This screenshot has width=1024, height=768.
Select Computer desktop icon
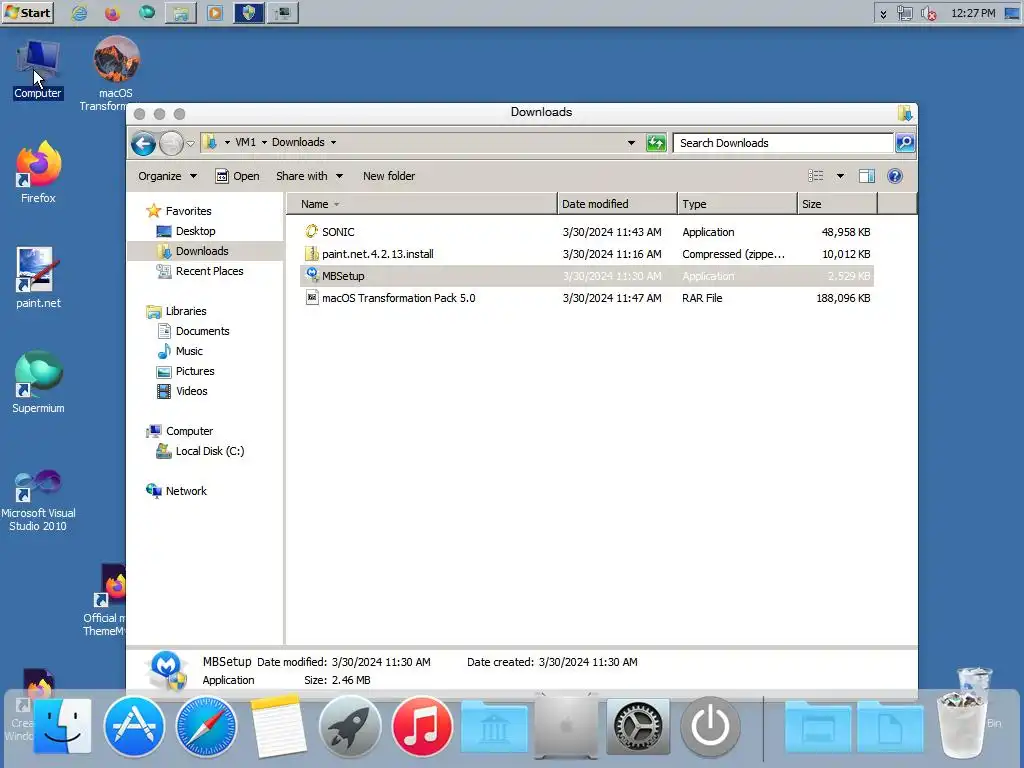(38, 69)
